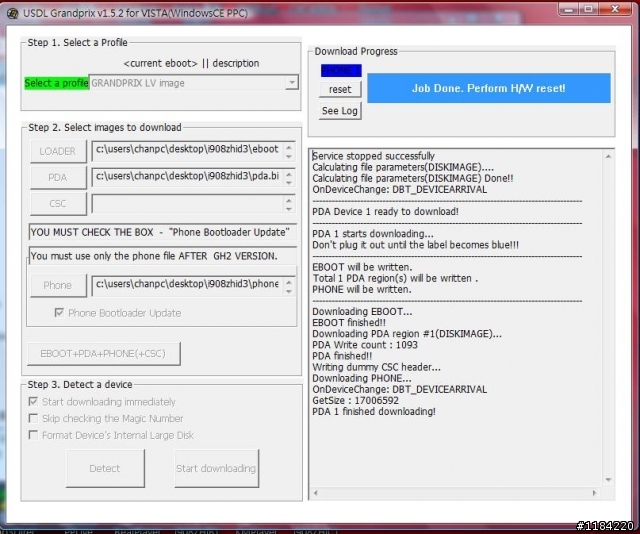Click 'YOU MUST CHECK THE BOX' notice text
The width and height of the screenshot is (640, 534).
92,232
